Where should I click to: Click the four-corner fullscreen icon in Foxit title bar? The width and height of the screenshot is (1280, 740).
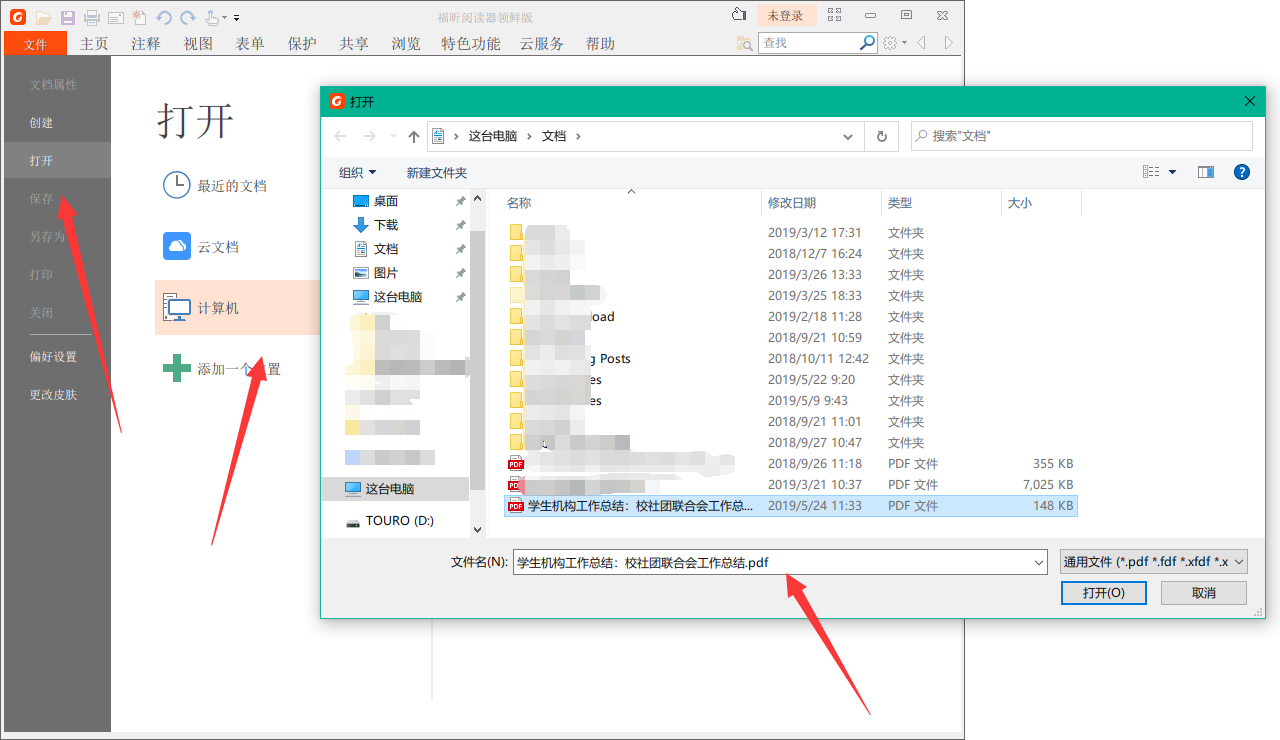pyautogui.click(x=835, y=15)
